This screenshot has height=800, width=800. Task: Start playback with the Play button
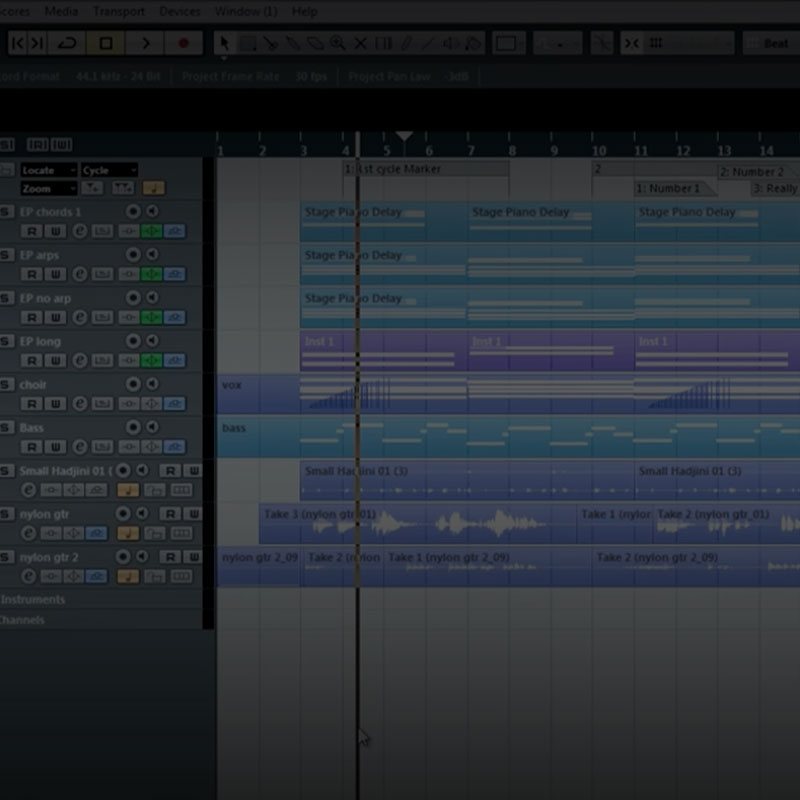145,43
